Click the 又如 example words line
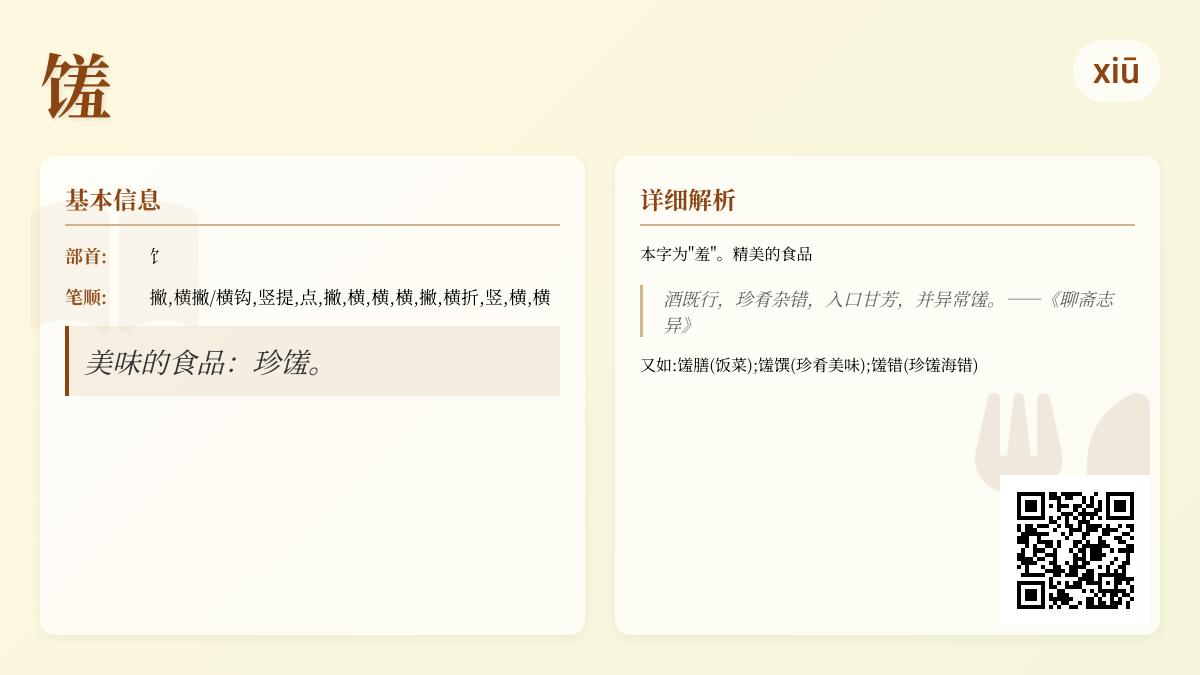Viewport: 1200px width, 675px height. [x=809, y=365]
